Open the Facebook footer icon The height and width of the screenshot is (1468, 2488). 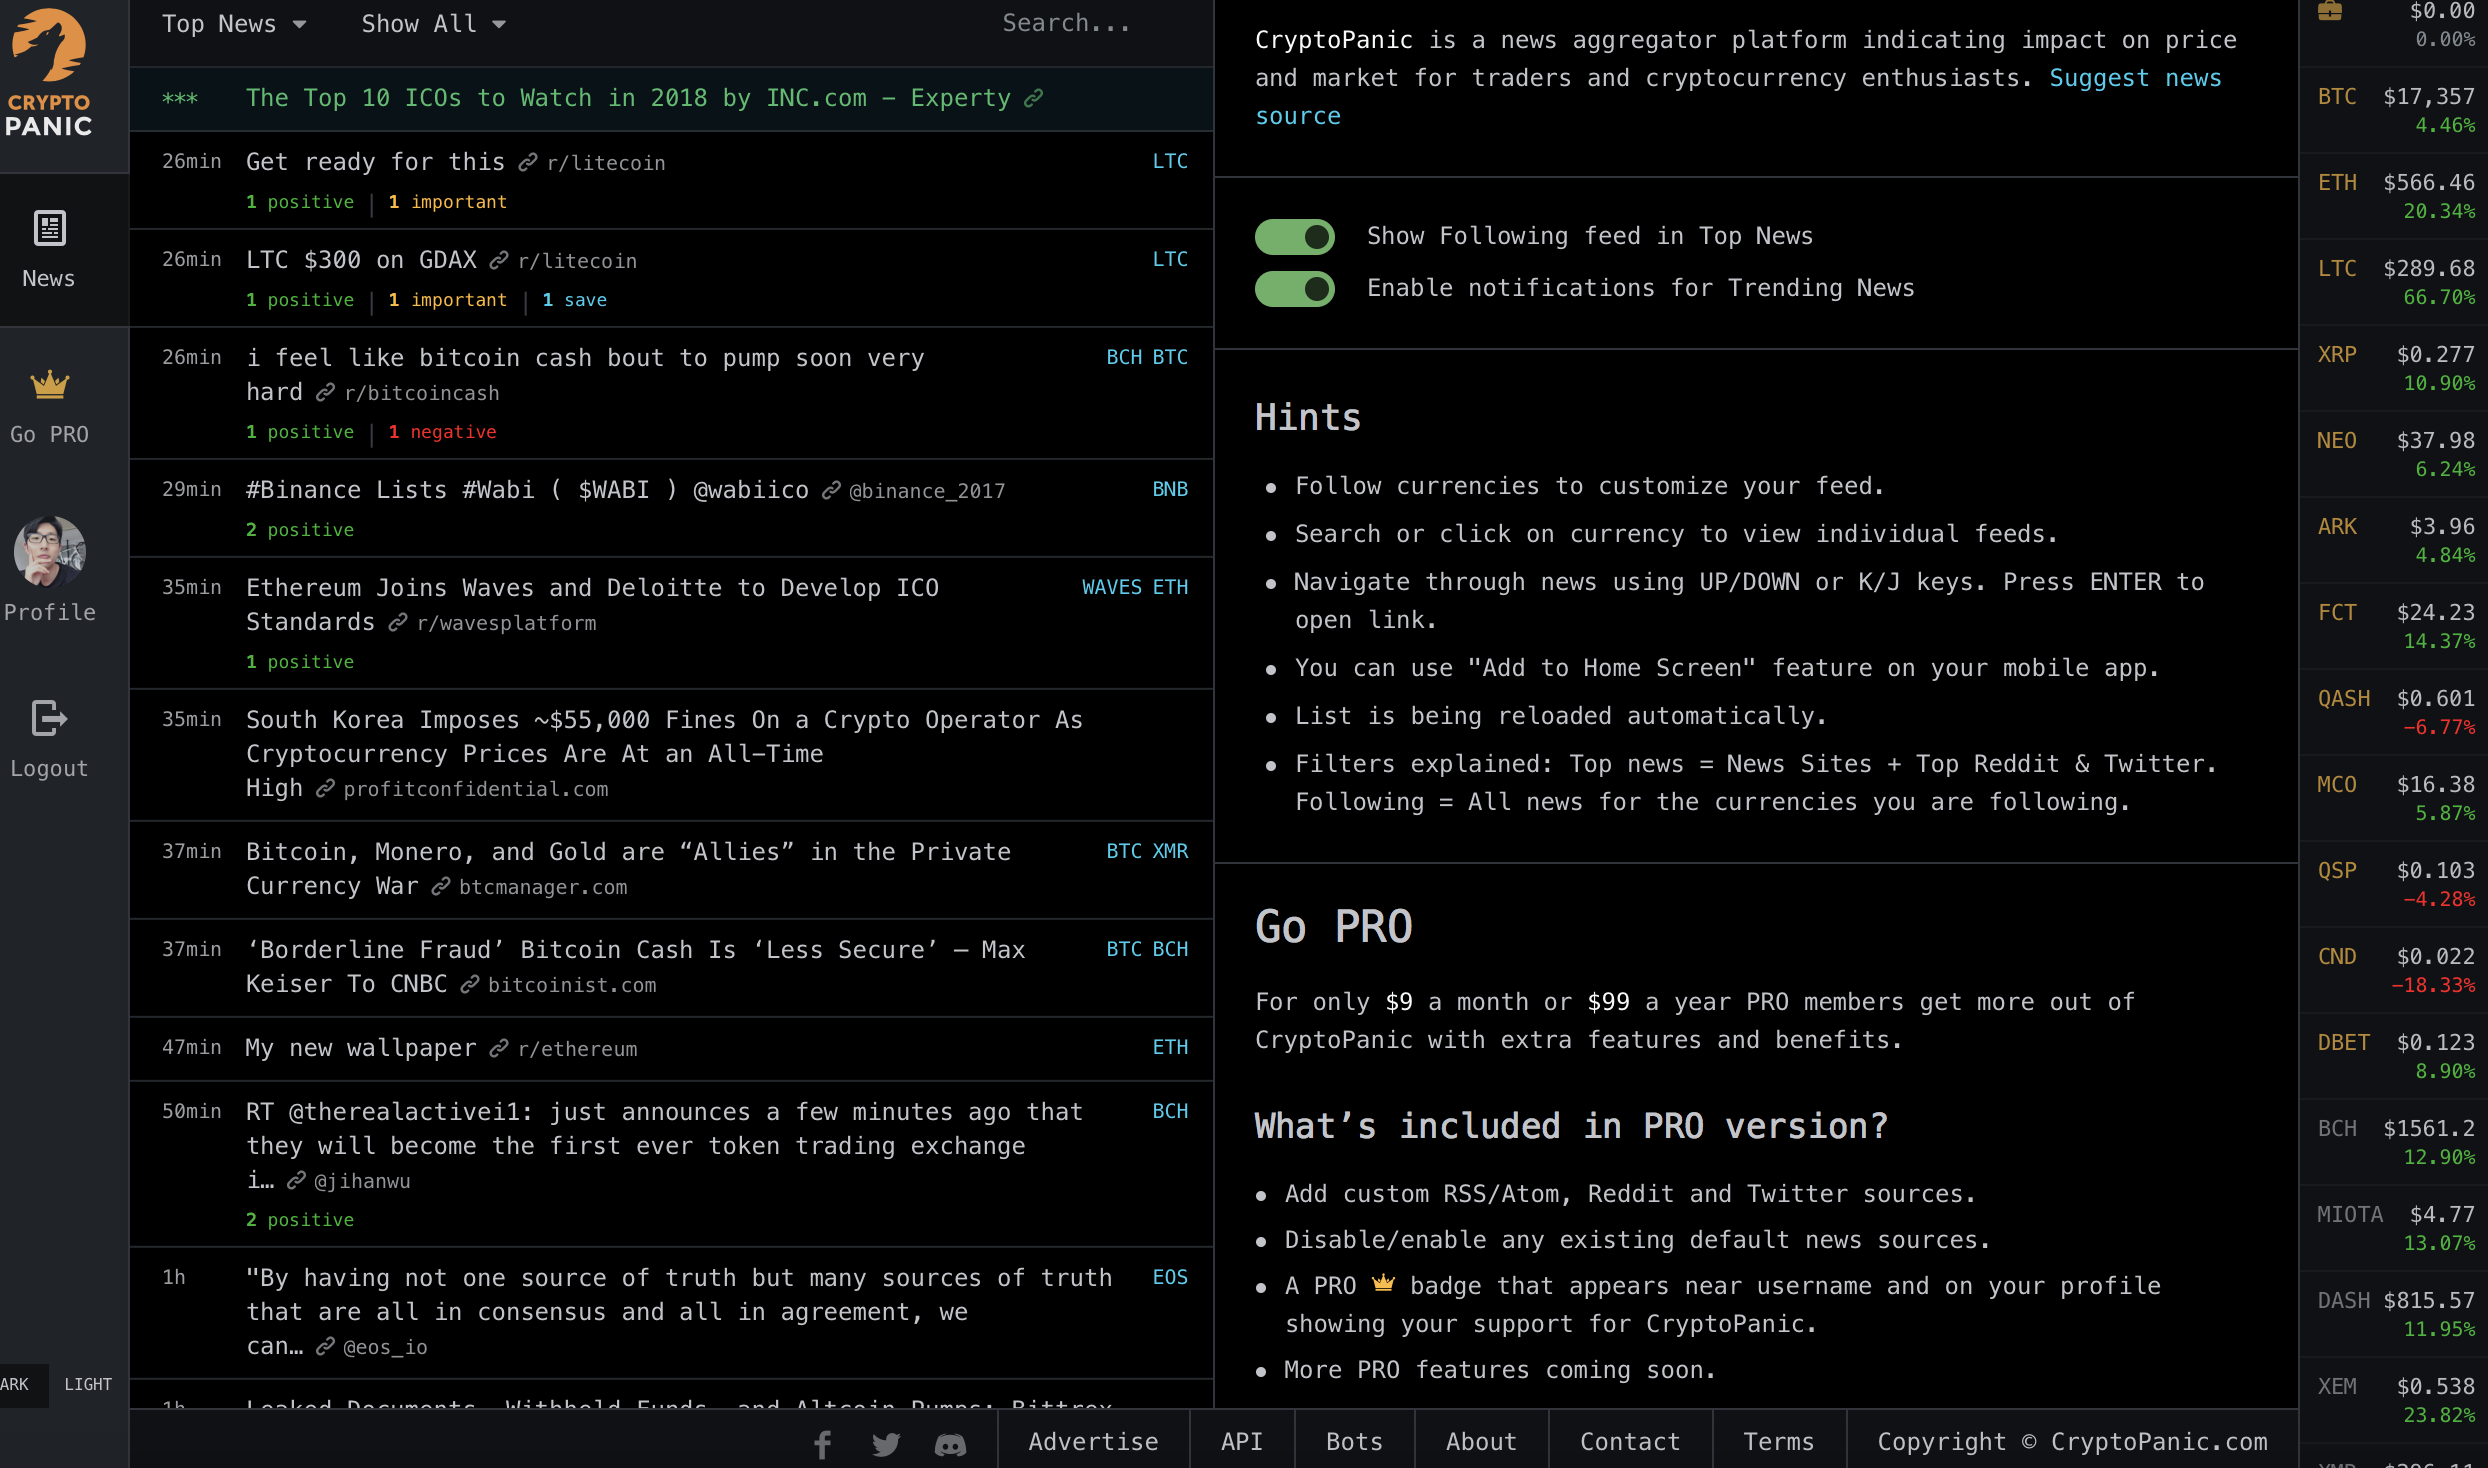822,1444
